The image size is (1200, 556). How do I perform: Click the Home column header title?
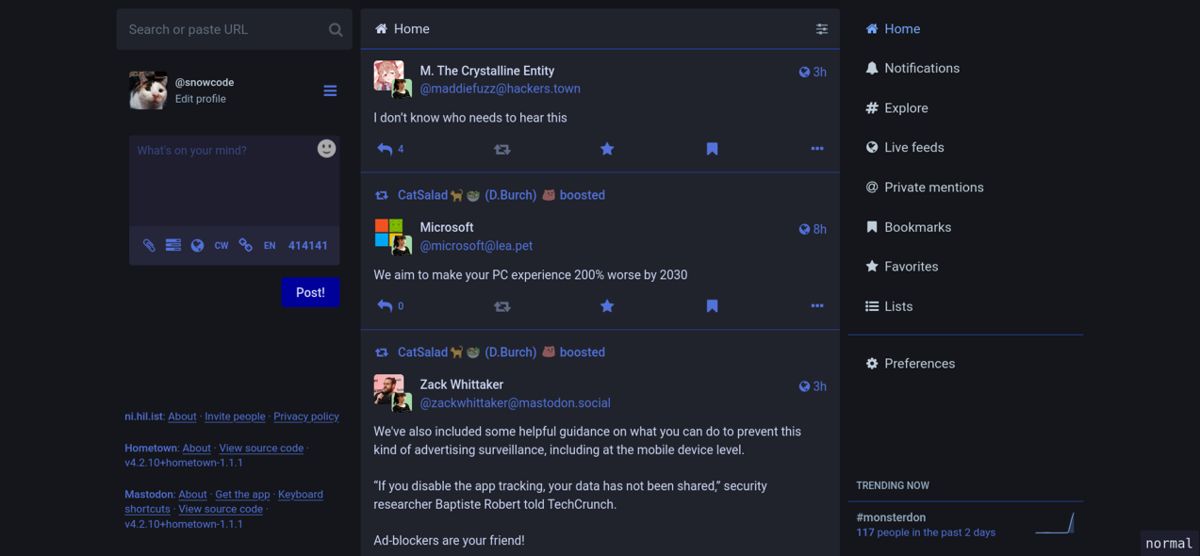[402, 29]
